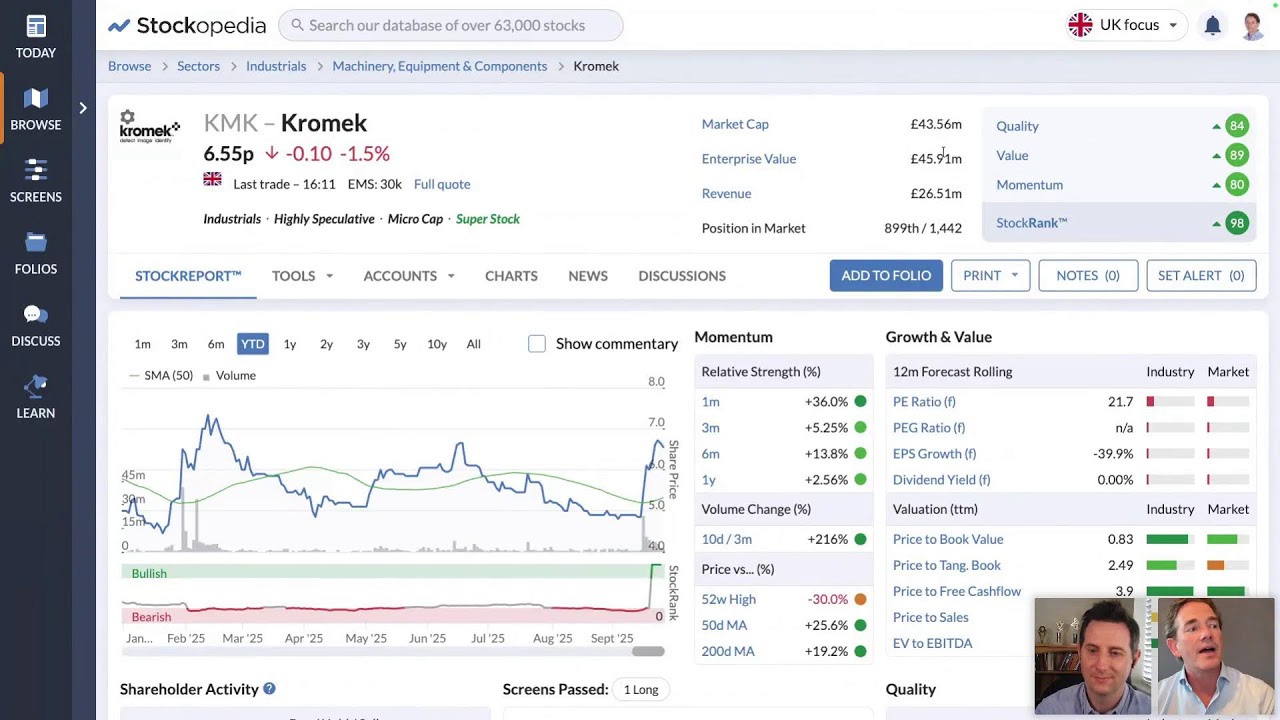Open the Full quote link

(442, 184)
